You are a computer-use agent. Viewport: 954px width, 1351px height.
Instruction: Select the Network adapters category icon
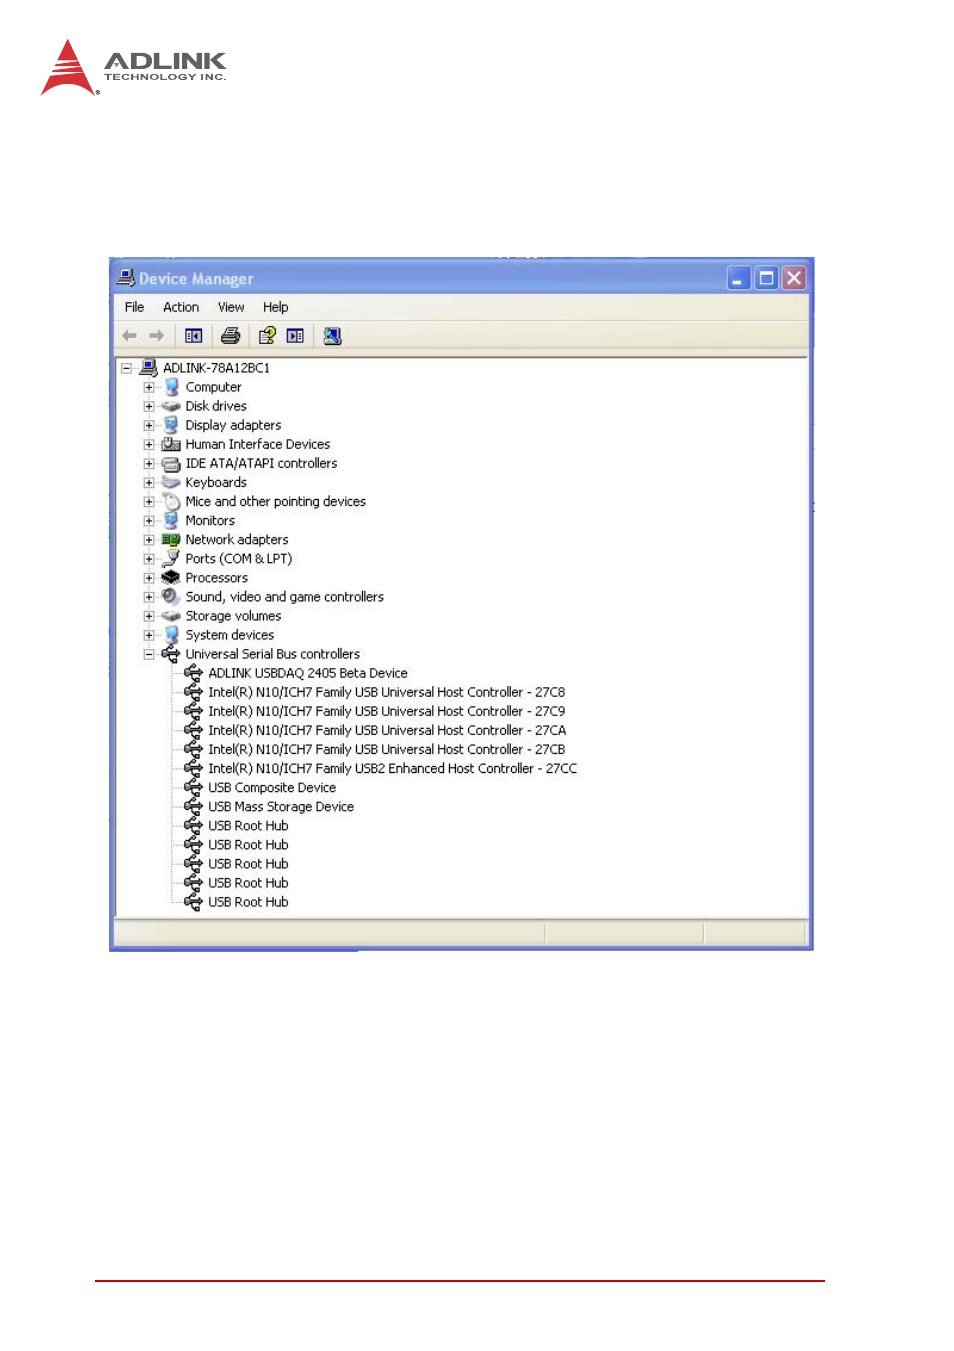click(x=171, y=540)
